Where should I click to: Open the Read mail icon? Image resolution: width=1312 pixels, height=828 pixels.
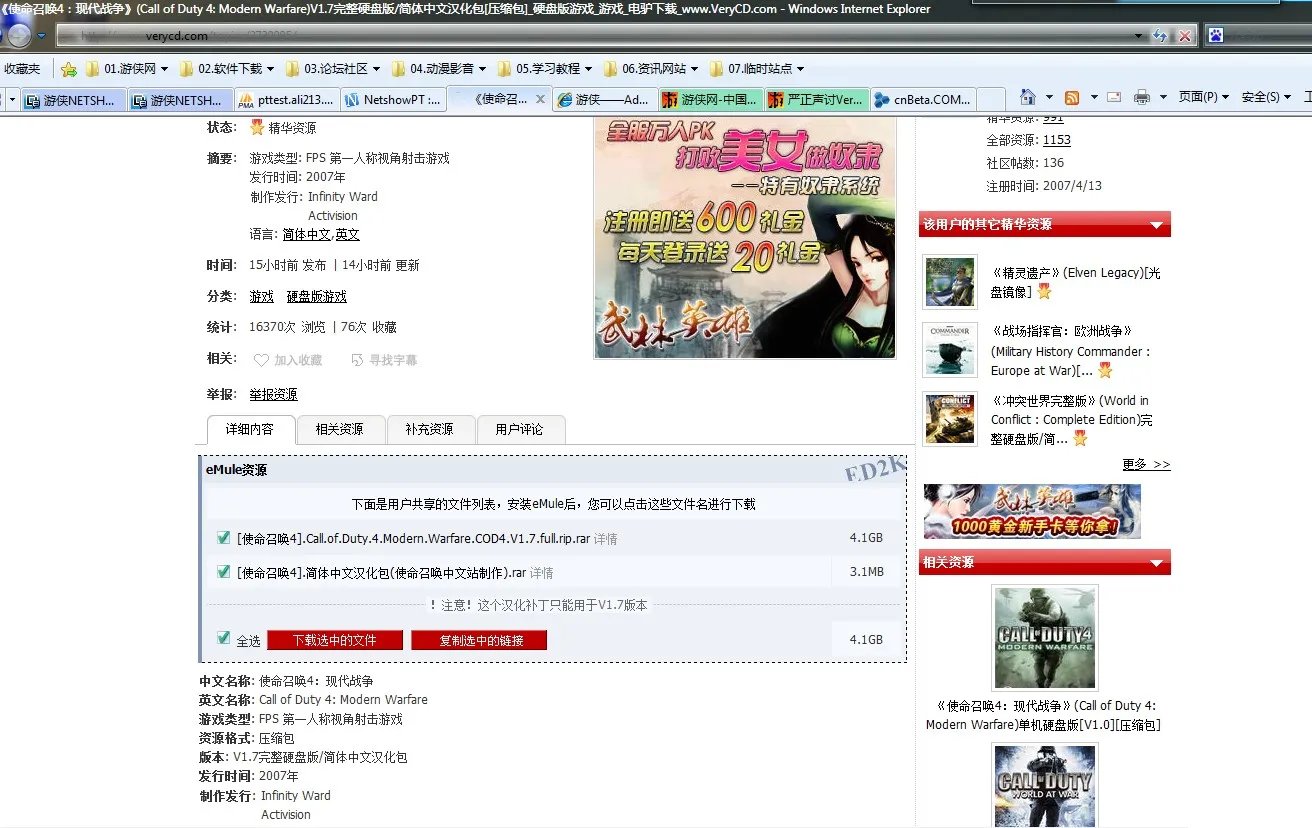pyautogui.click(x=1113, y=97)
